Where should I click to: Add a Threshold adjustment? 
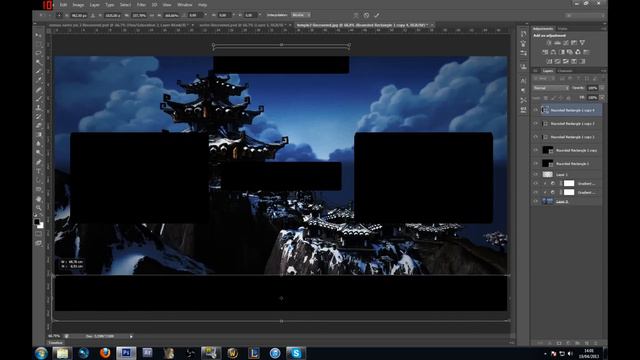click(x=566, y=61)
